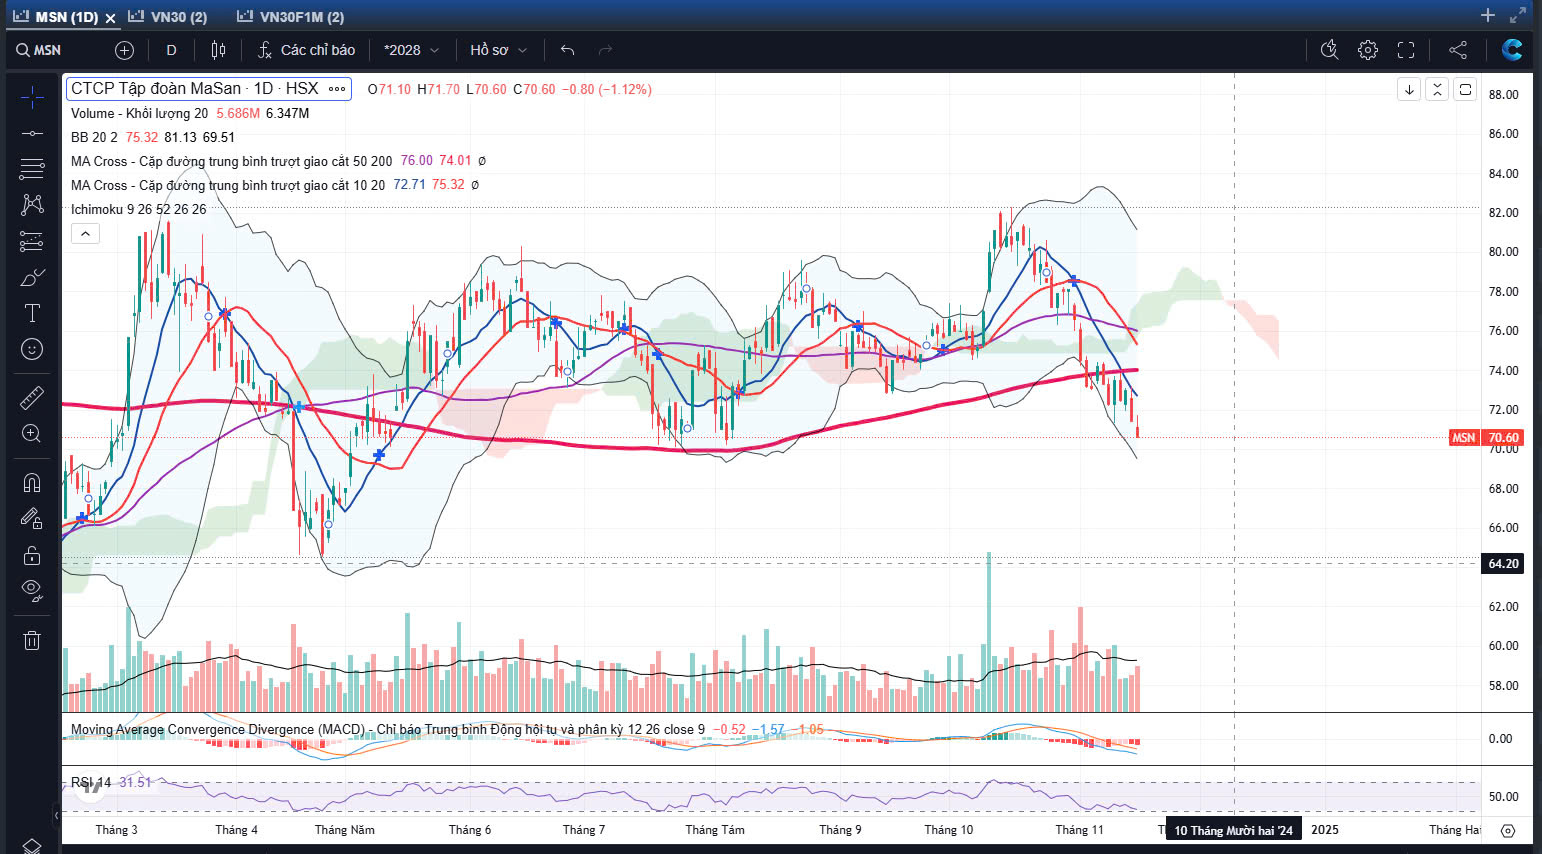Select the brush drawing tool
The height and width of the screenshot is (854, 1542).
(x=32, y=277)
